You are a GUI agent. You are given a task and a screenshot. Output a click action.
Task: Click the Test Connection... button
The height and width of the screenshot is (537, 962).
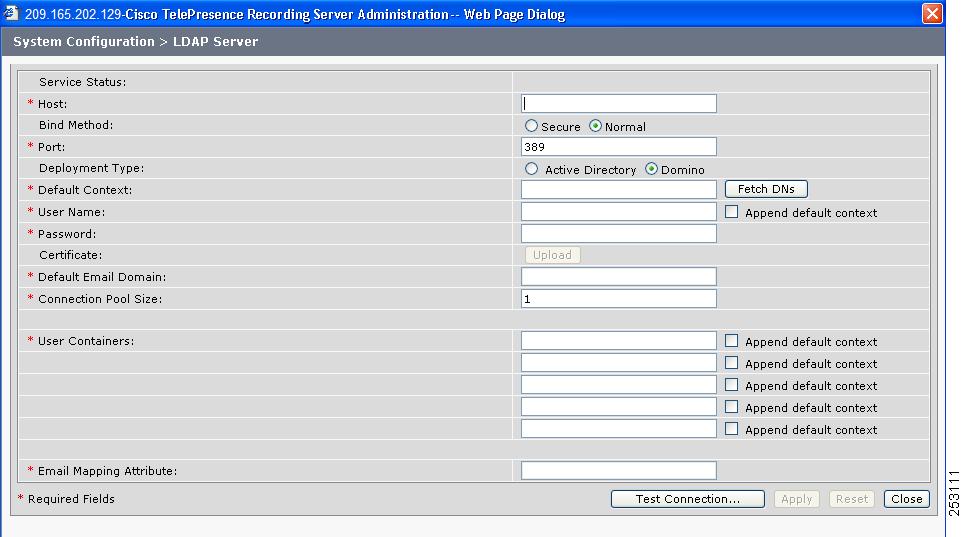[688, 499]
